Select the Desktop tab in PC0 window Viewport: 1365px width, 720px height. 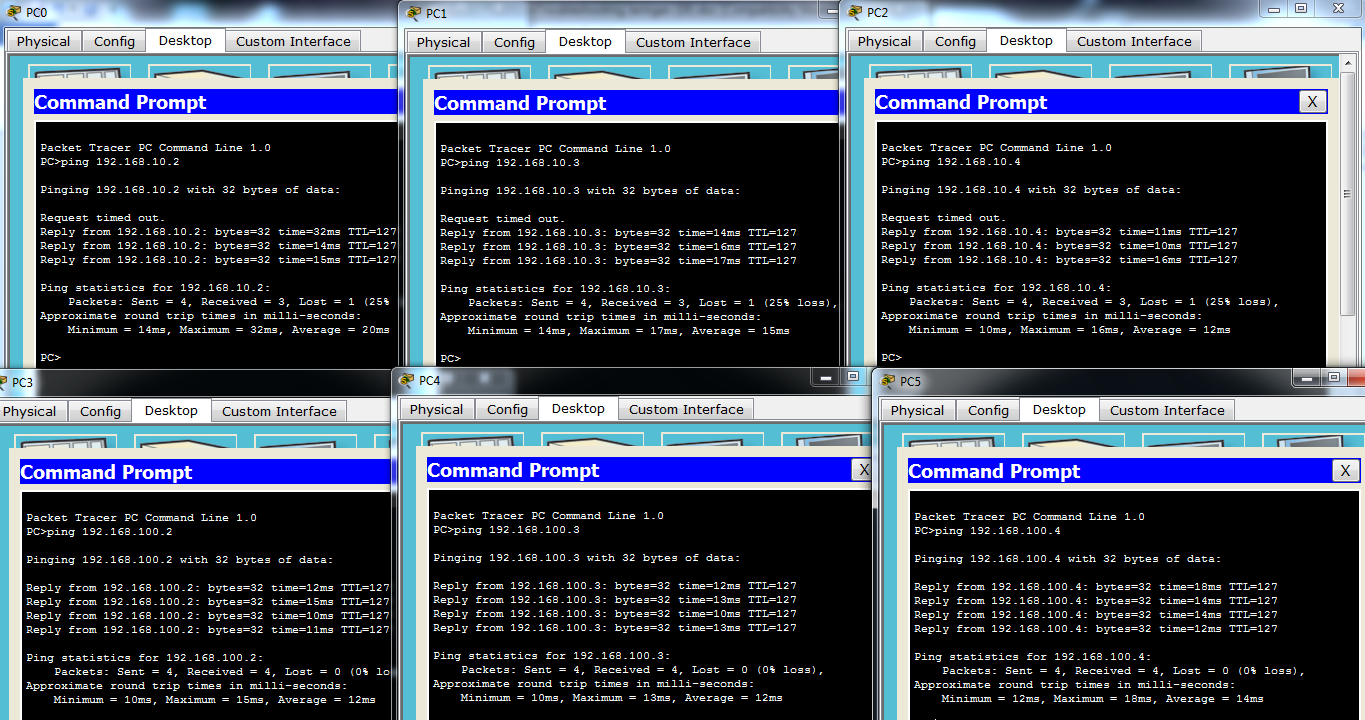pyautogui.click(x=185, y=41)
